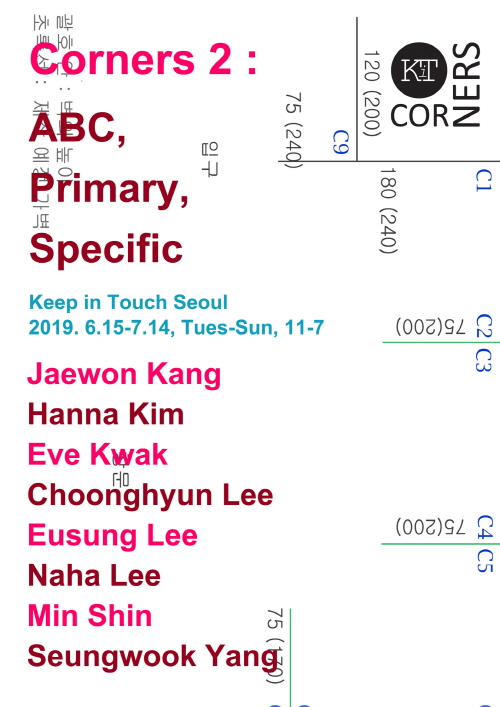The image size is (500, 707).
Task: Click the 'Corners 2 :' title
Action: coord(143,59)
